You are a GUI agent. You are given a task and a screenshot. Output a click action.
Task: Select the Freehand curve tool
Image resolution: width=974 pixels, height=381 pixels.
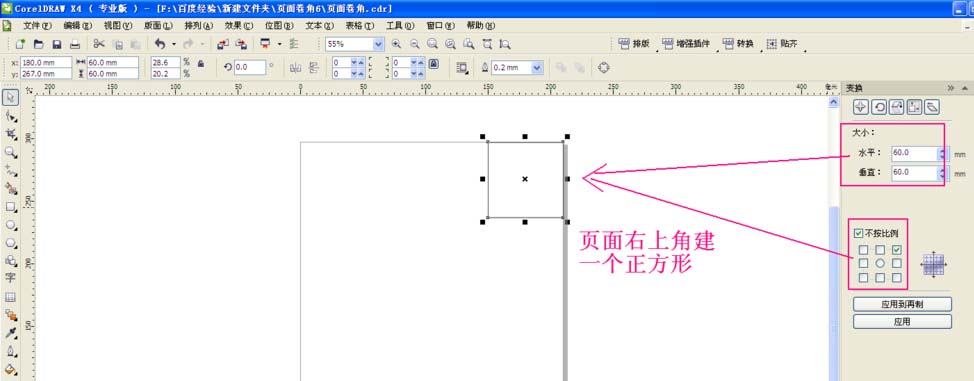coord(11,170)
